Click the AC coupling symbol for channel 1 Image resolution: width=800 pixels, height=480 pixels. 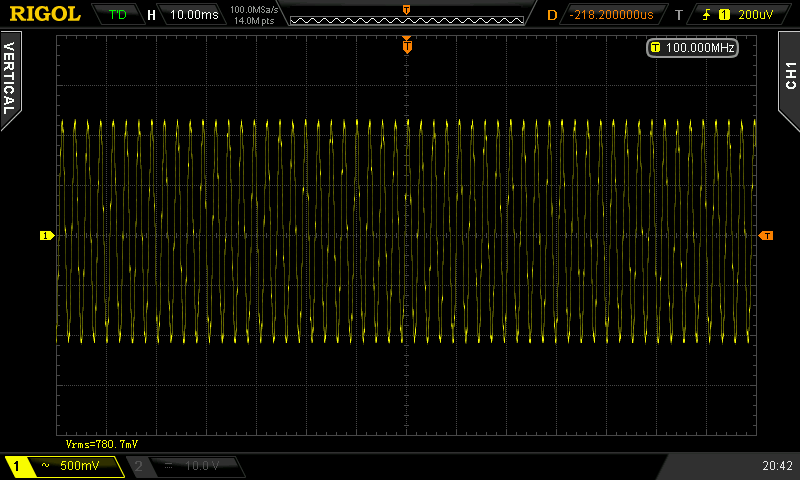[45, 465]
